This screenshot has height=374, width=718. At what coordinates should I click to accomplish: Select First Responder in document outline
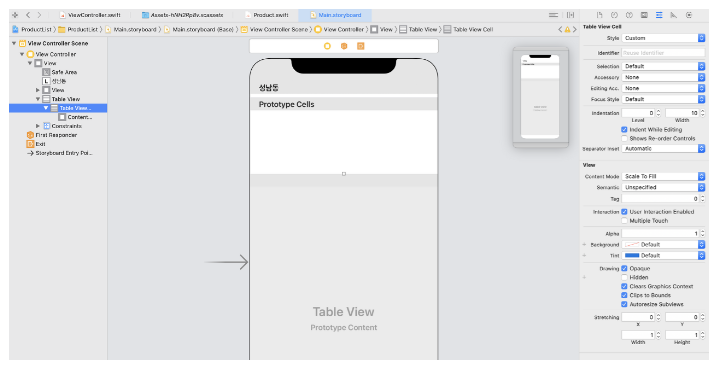click(52, 135)
